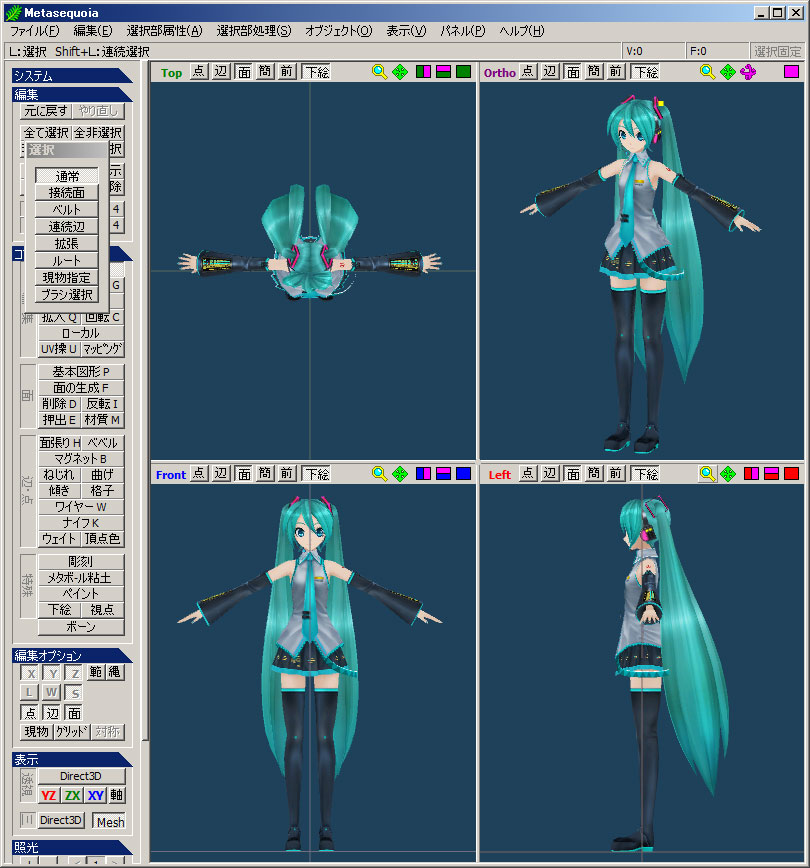Viewport: 810px width, 868px height.
Task: Click the solid magenta swatch in Ortho viewport header
Action: (x=791, y=72)
